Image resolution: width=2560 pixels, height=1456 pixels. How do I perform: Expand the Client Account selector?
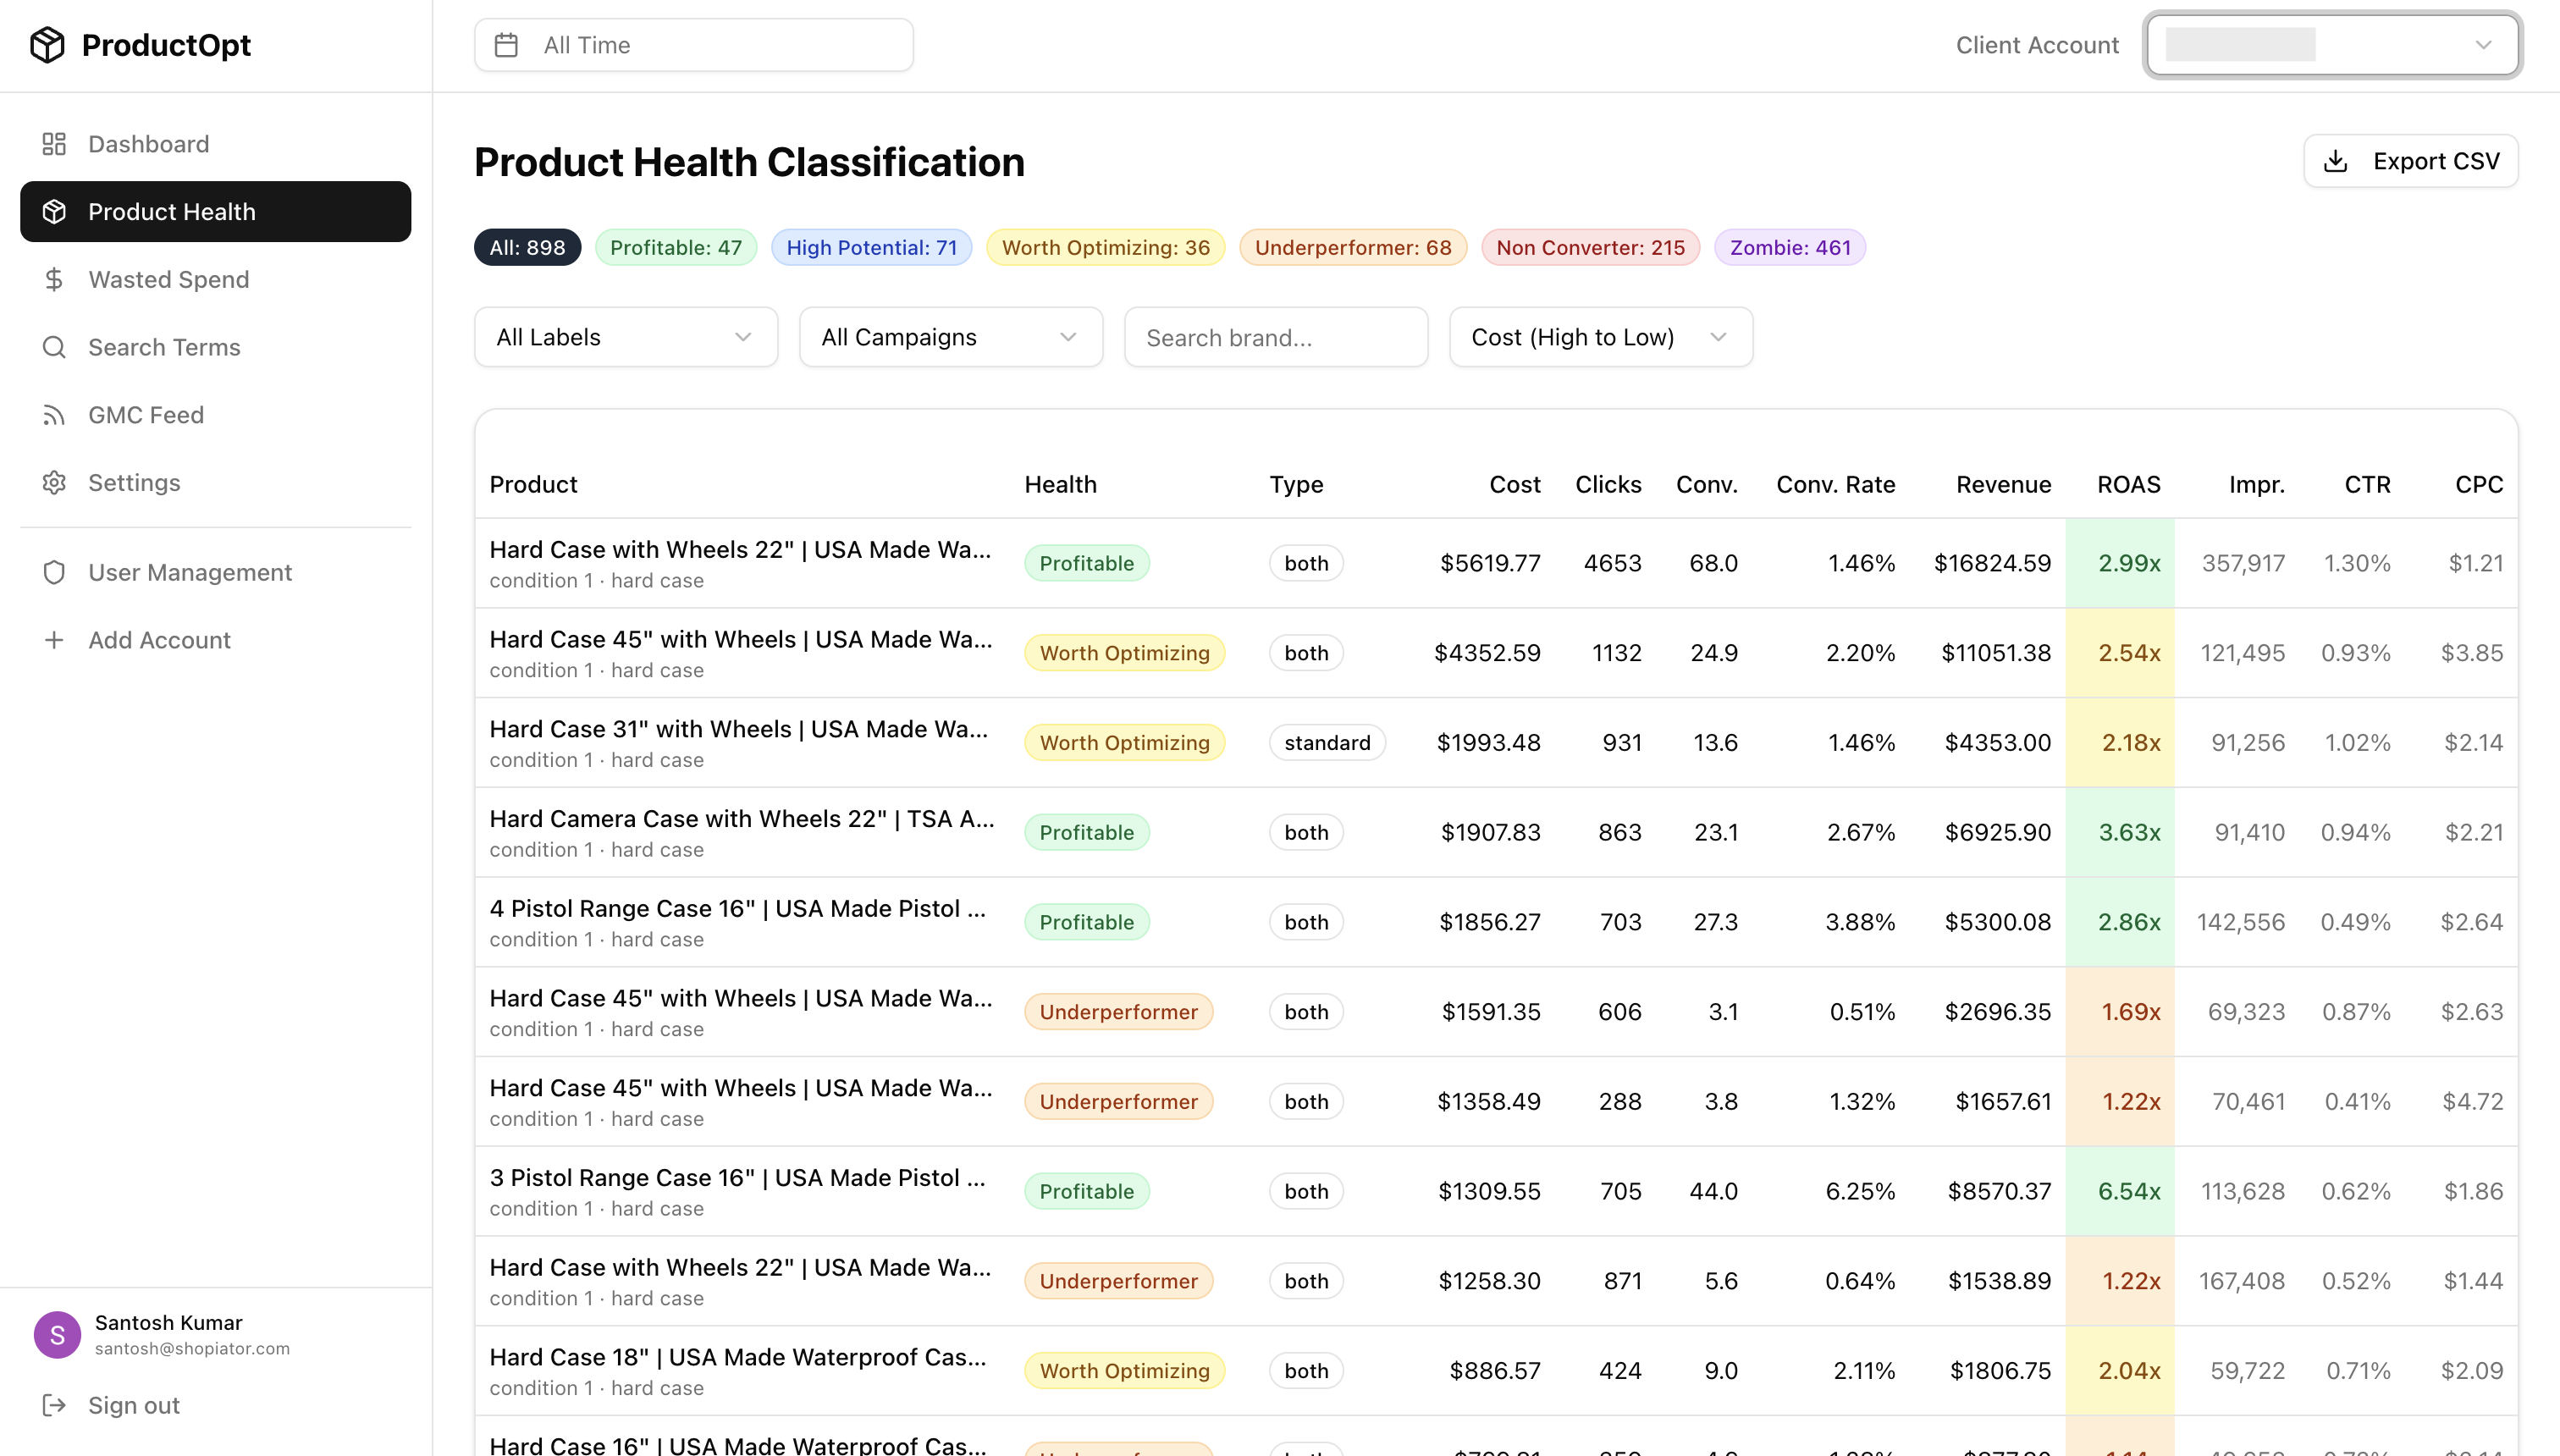pos(2332,45)
